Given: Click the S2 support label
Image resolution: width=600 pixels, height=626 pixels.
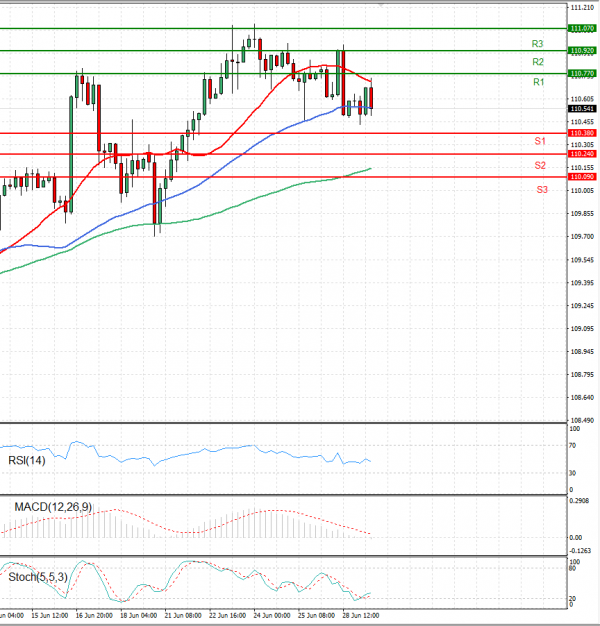Looking at the screenshot, I should click(x=540, y=165).
